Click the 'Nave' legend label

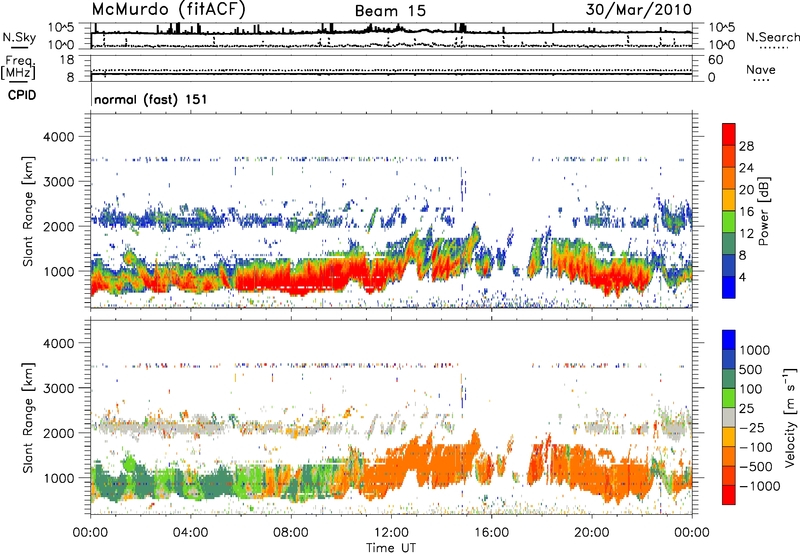point(760,69)
